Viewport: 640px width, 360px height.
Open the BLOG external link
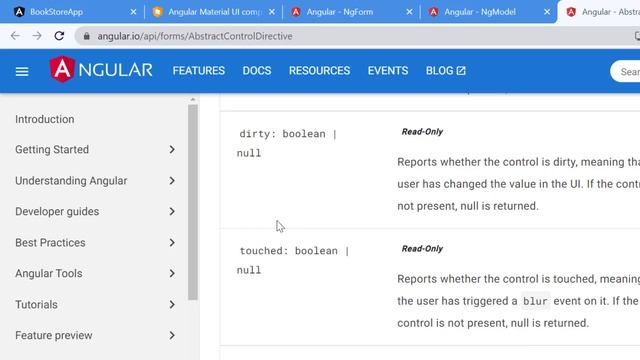point(445,71)
